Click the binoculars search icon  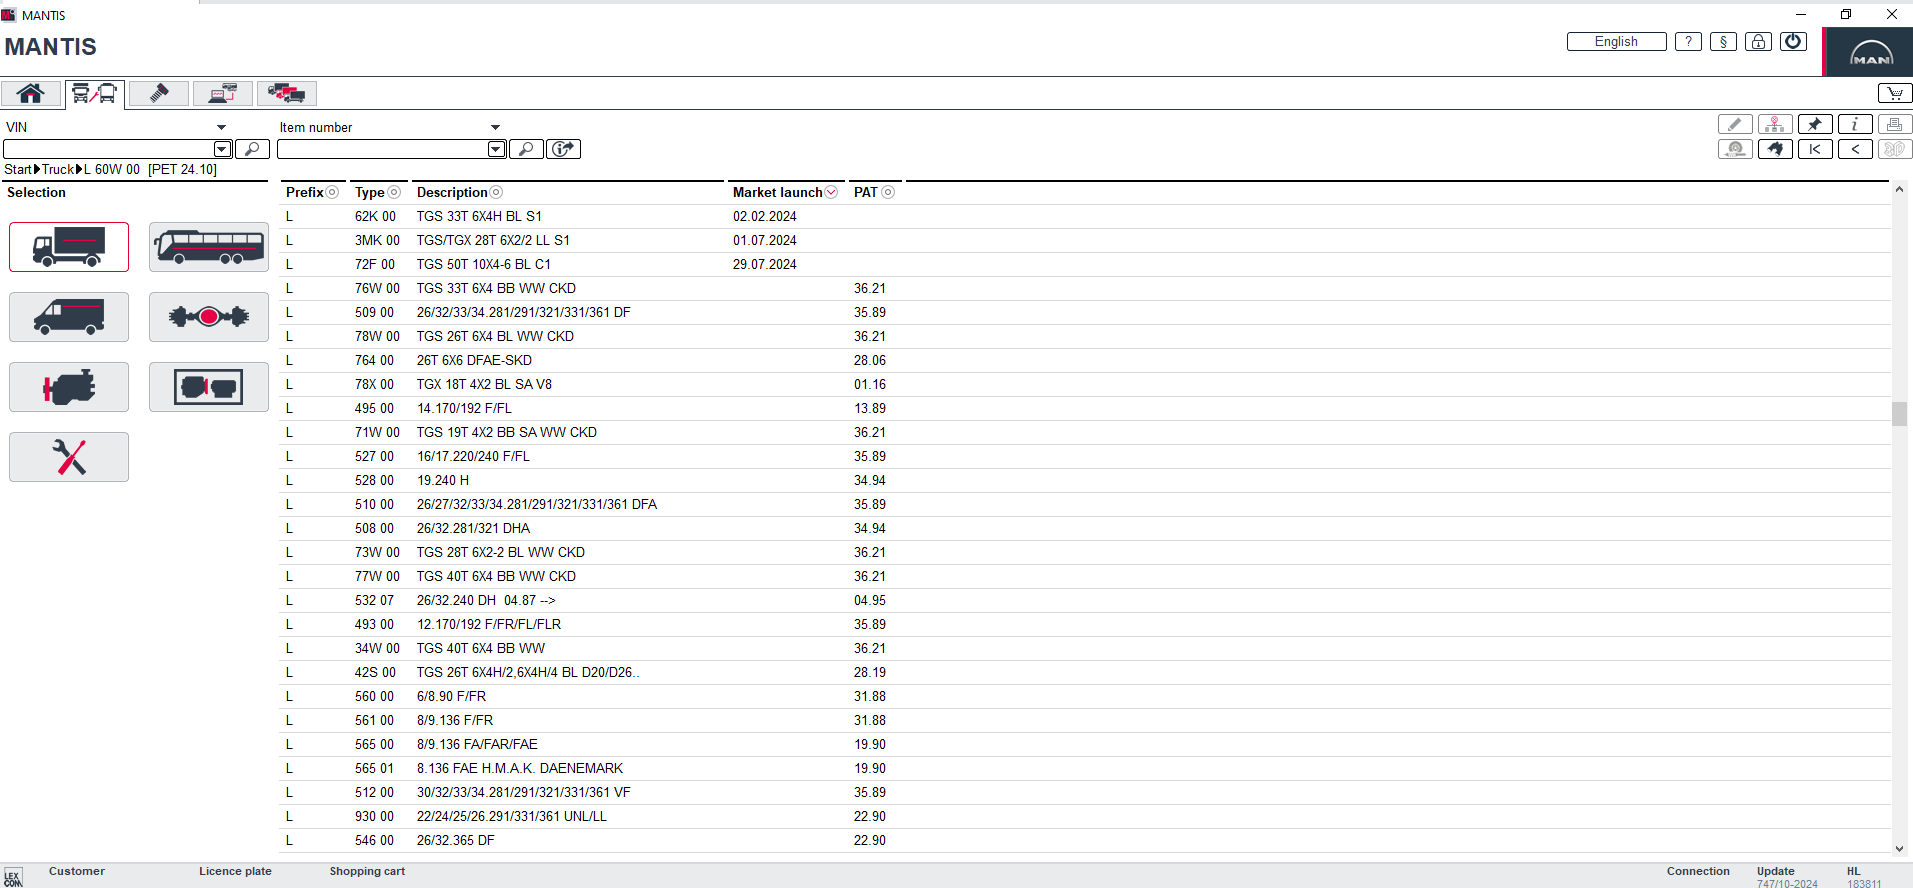[1775, 149]
